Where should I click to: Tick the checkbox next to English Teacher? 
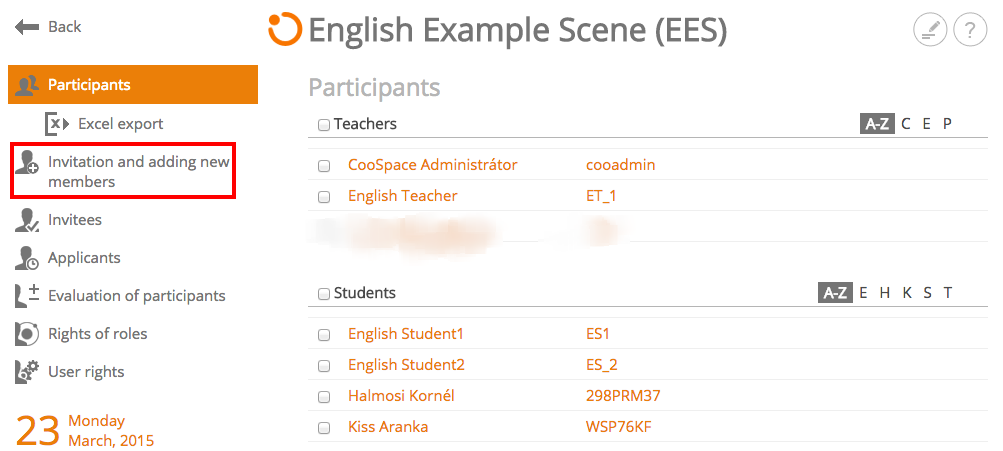(x=324, y=197)
